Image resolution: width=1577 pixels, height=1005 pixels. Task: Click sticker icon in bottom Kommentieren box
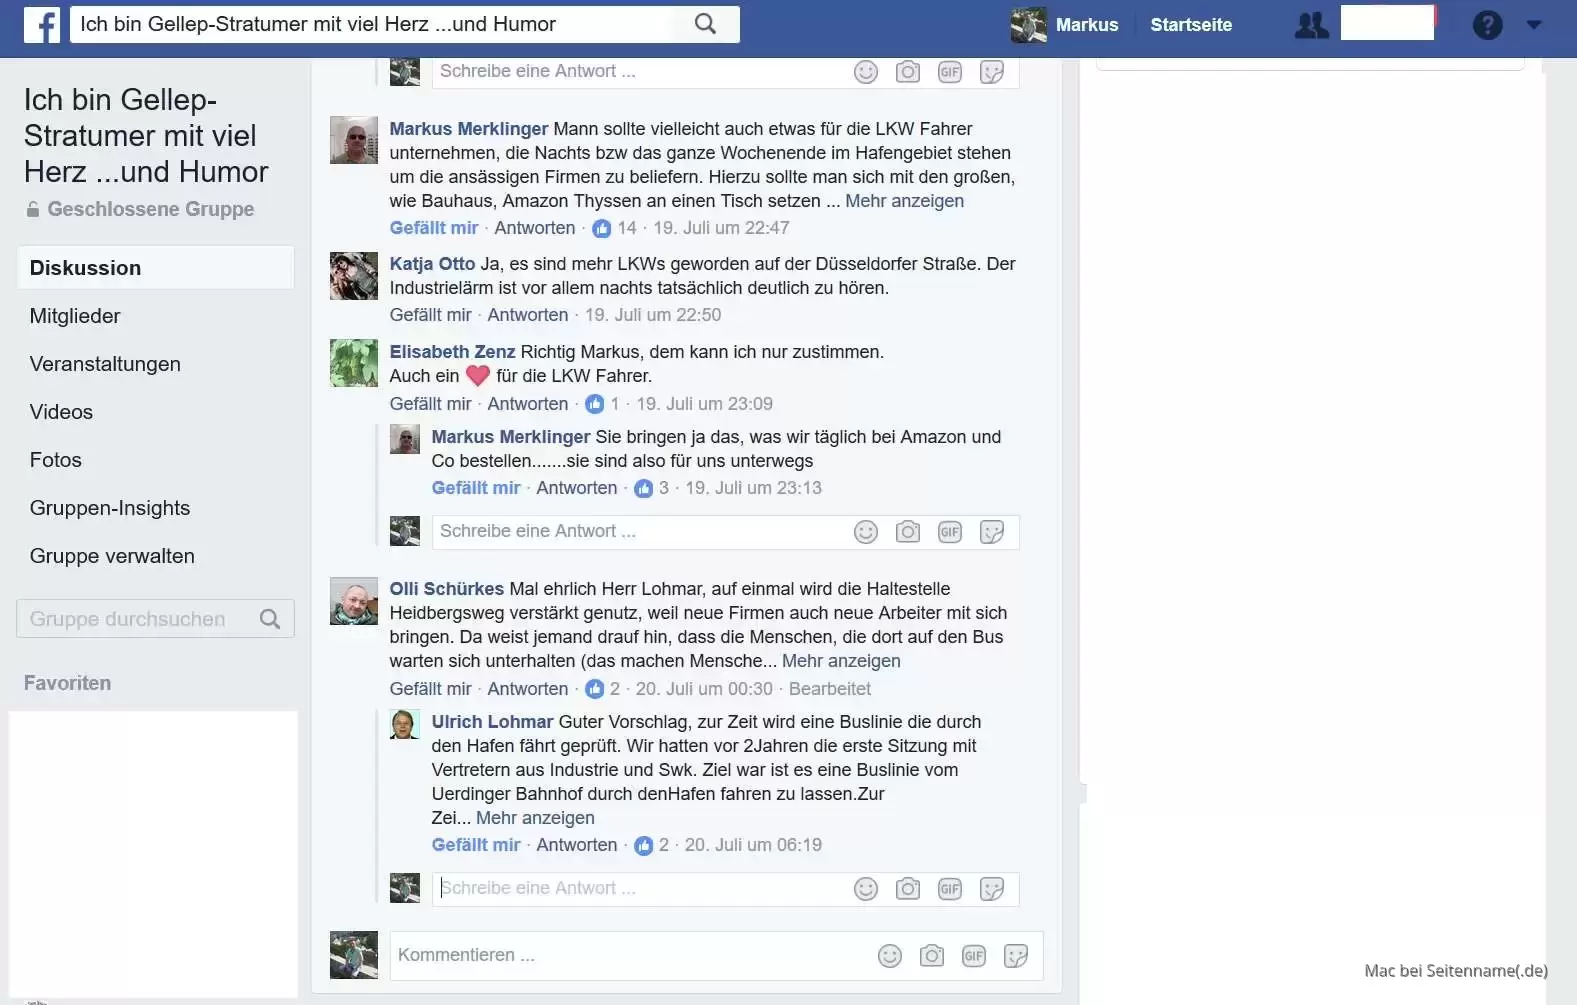click(1016, 957)
